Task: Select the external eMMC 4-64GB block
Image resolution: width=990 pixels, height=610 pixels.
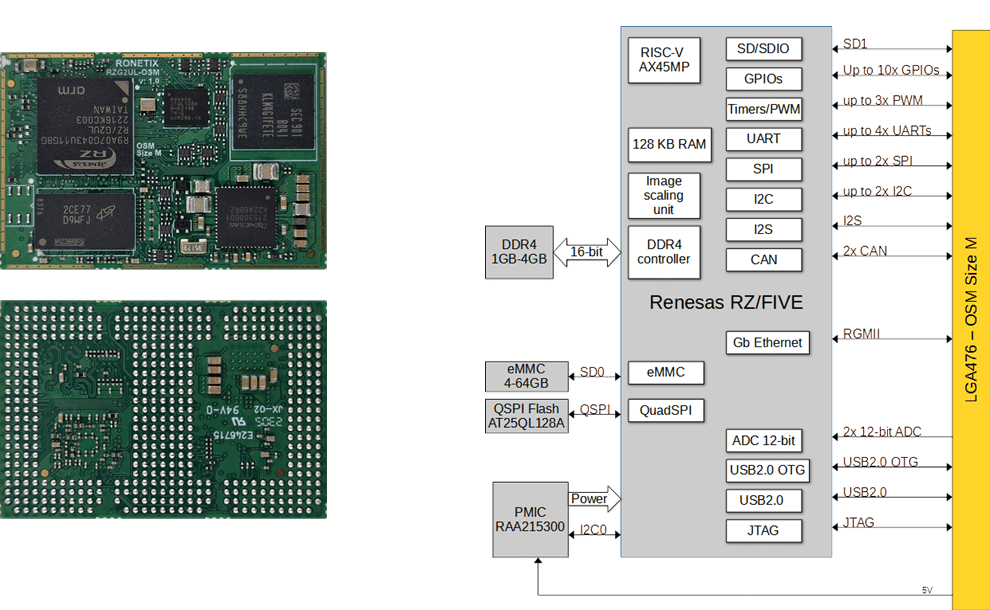Action: click(527, 376)
